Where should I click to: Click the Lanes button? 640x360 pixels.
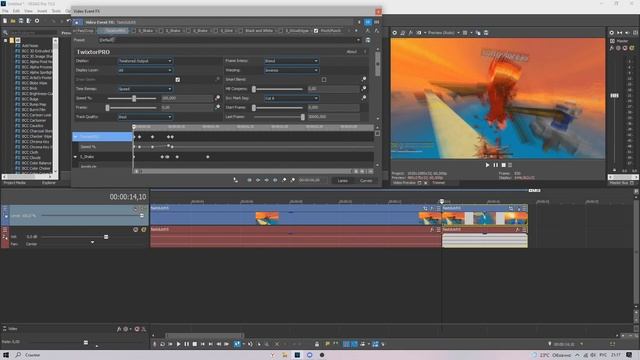coord(343,180)
